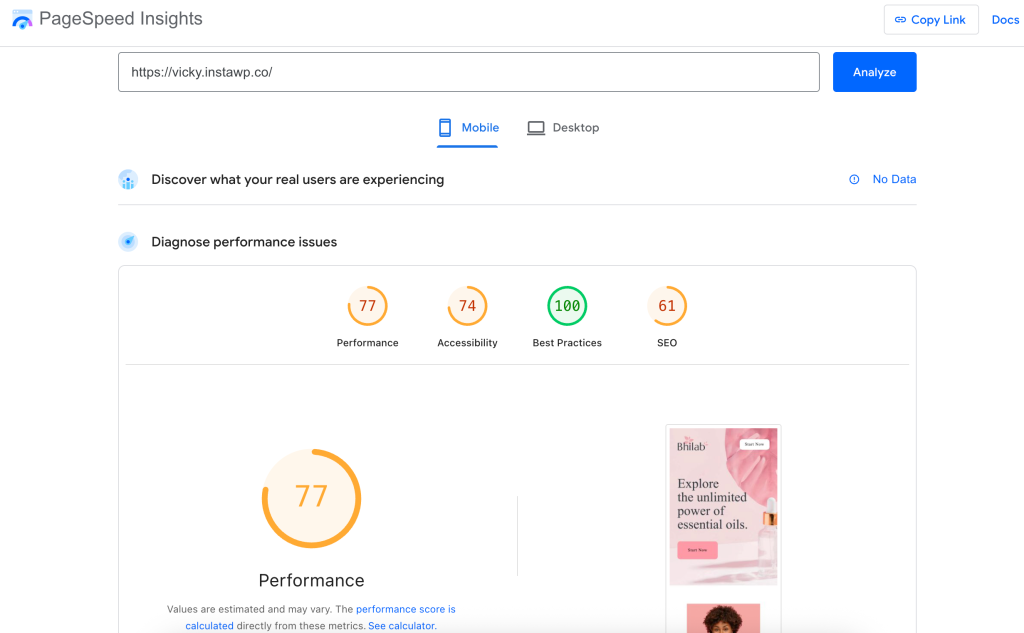
Task: Select the Mobile tab
Action: pos(467,128)
